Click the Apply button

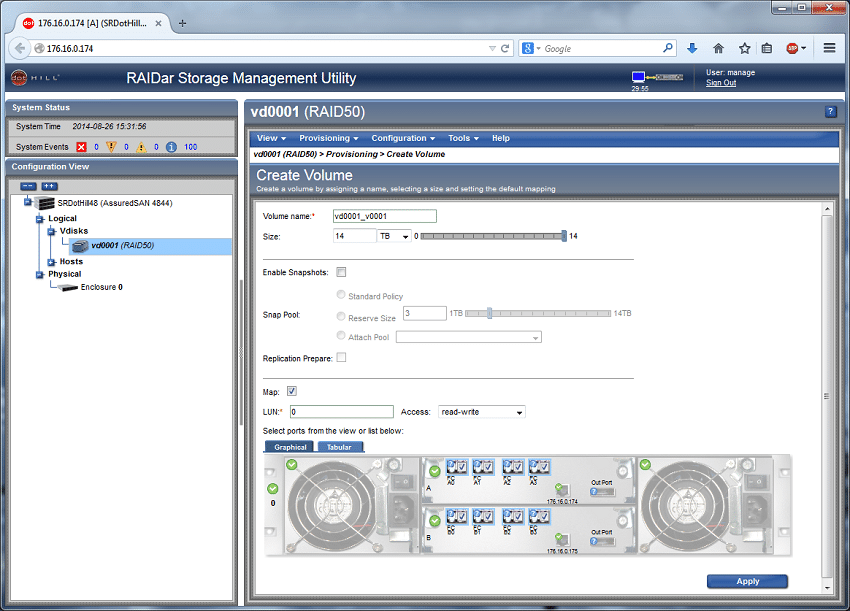click(x=747, y=581)
